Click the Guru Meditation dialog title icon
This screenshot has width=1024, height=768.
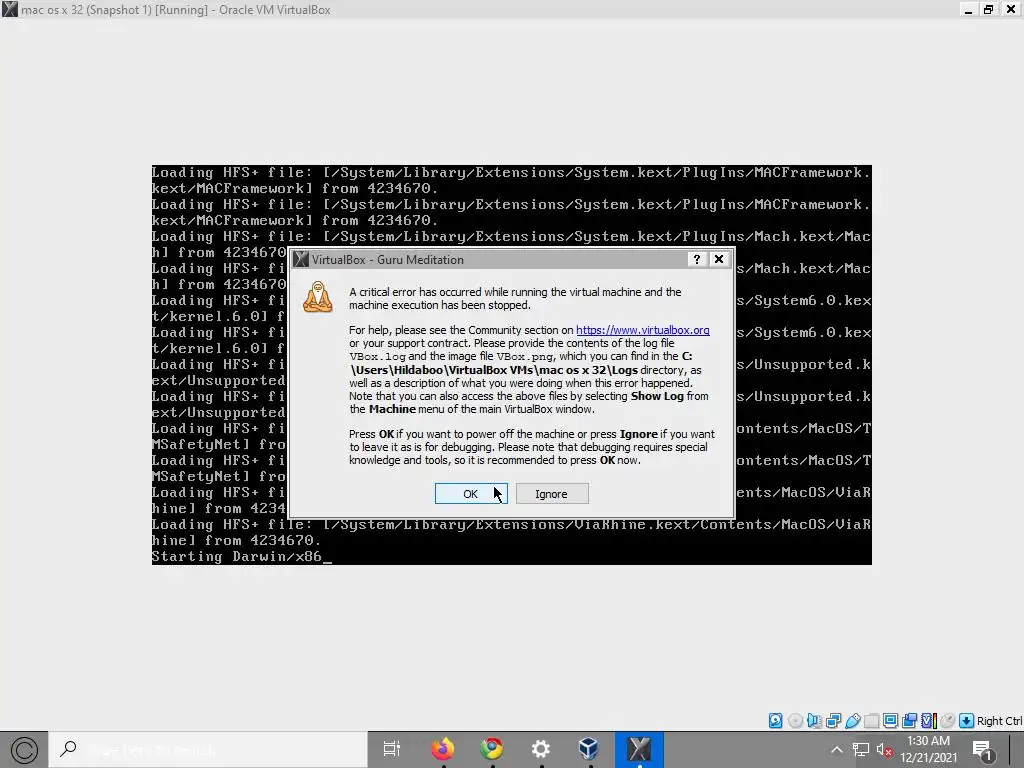300,259
